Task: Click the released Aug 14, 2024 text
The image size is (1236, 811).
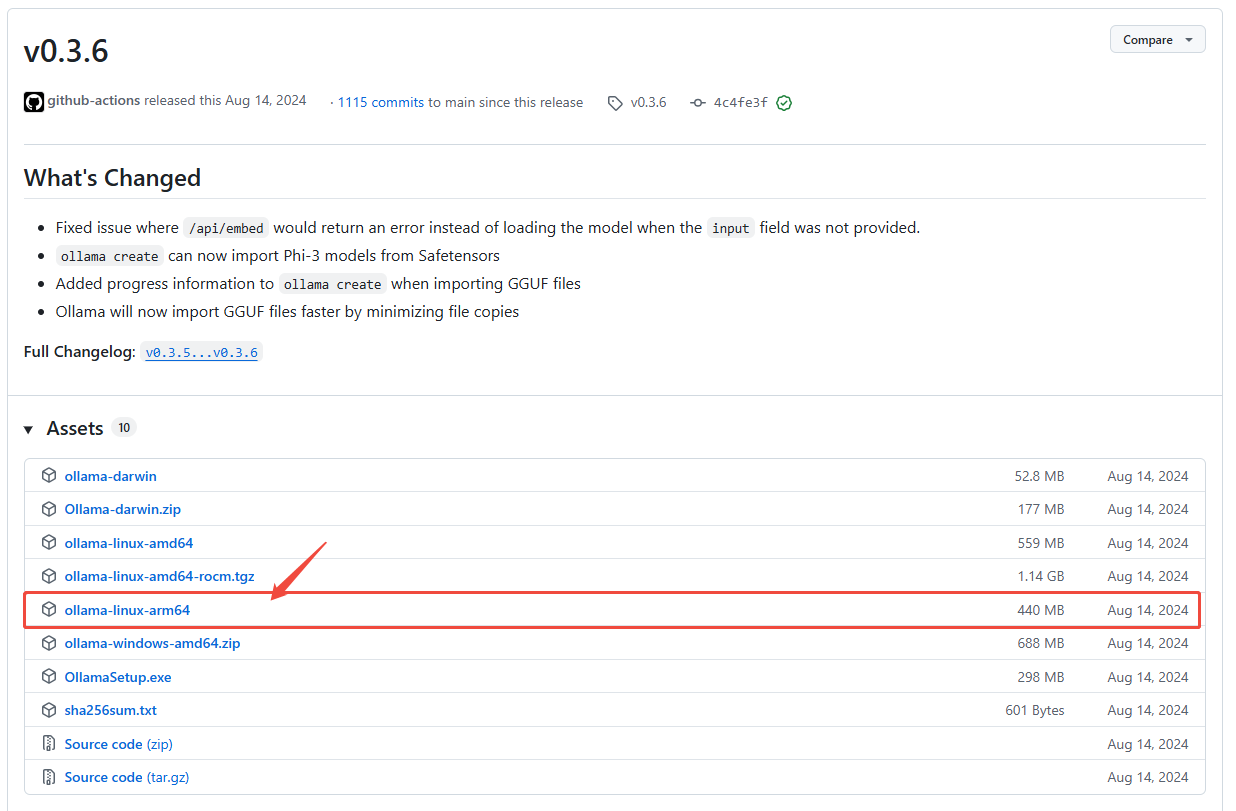Action: [225, 101]
